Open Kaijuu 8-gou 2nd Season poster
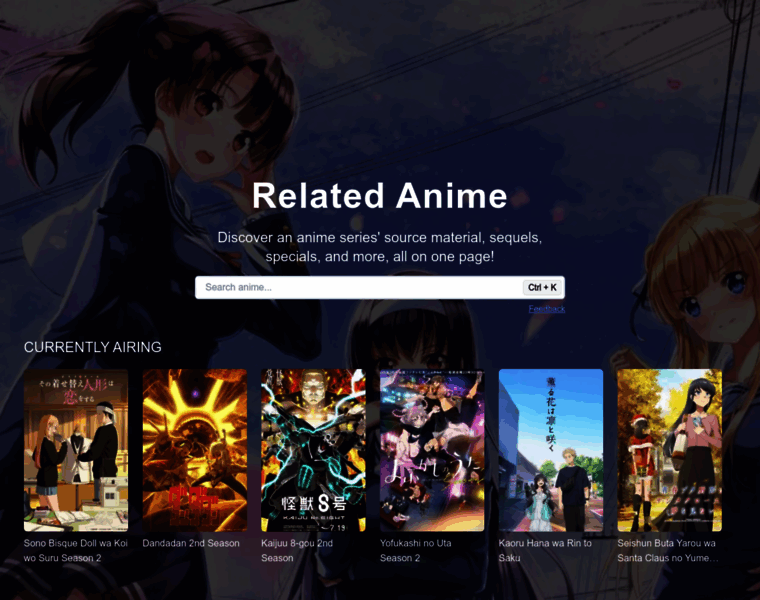 tap(314, 450)
